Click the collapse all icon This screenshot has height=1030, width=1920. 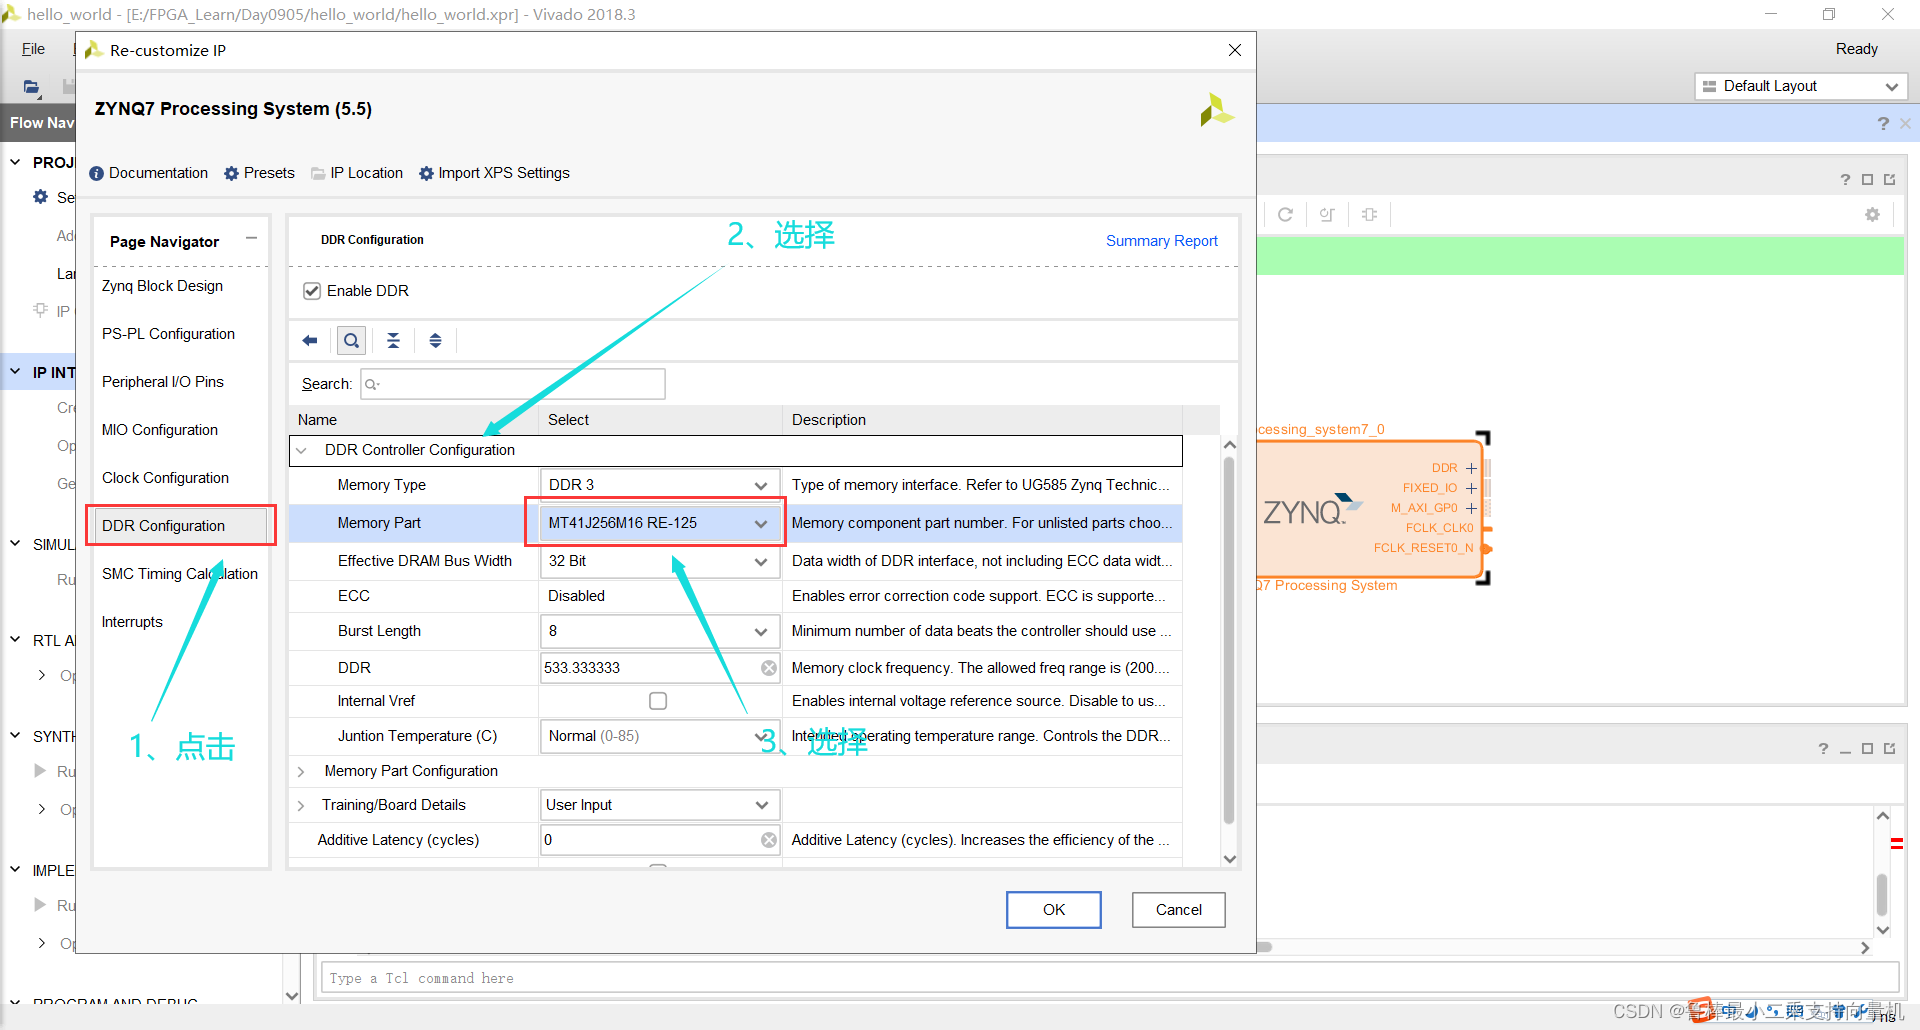coord(394,341)
